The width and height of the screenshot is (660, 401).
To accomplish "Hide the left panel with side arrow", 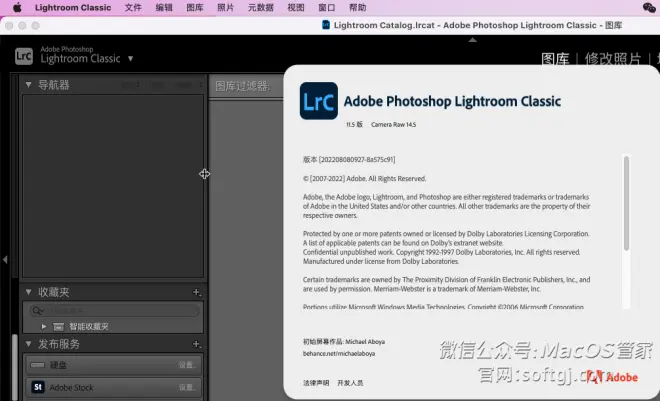I will point(5,260).
